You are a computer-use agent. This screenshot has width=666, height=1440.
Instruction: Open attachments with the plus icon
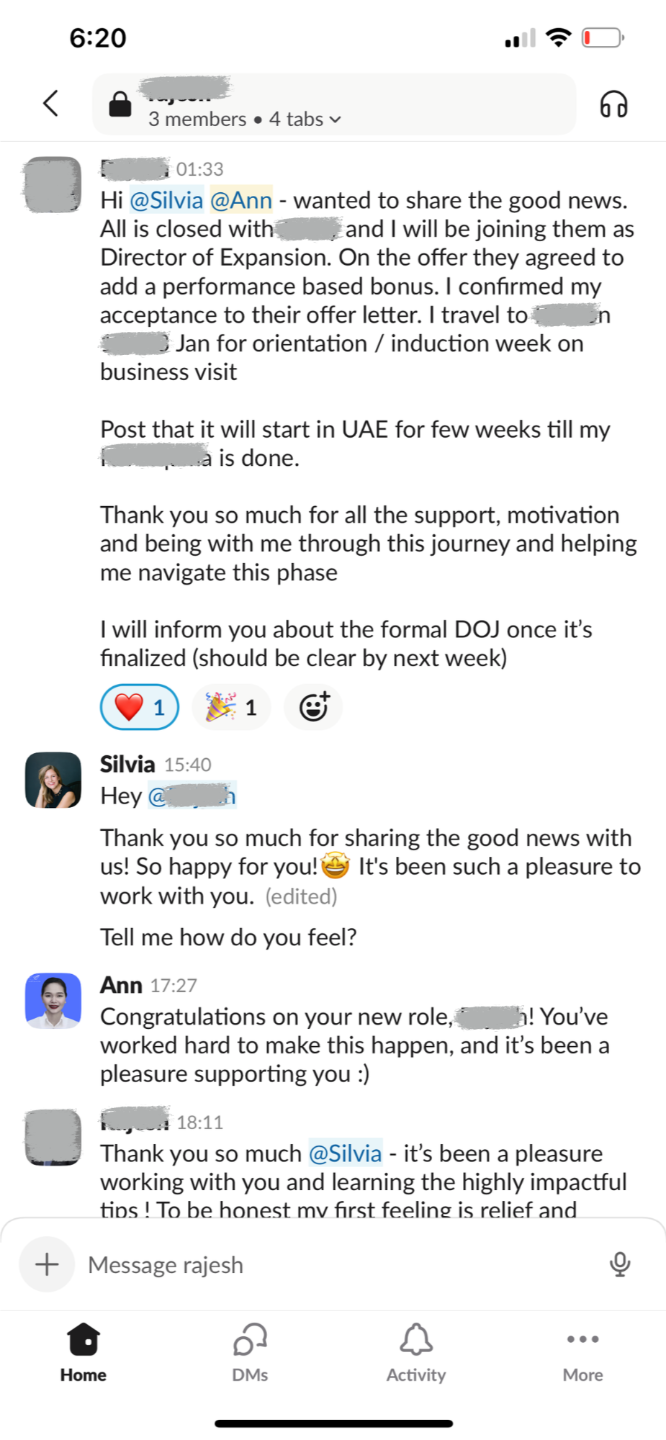point(46,1264)
